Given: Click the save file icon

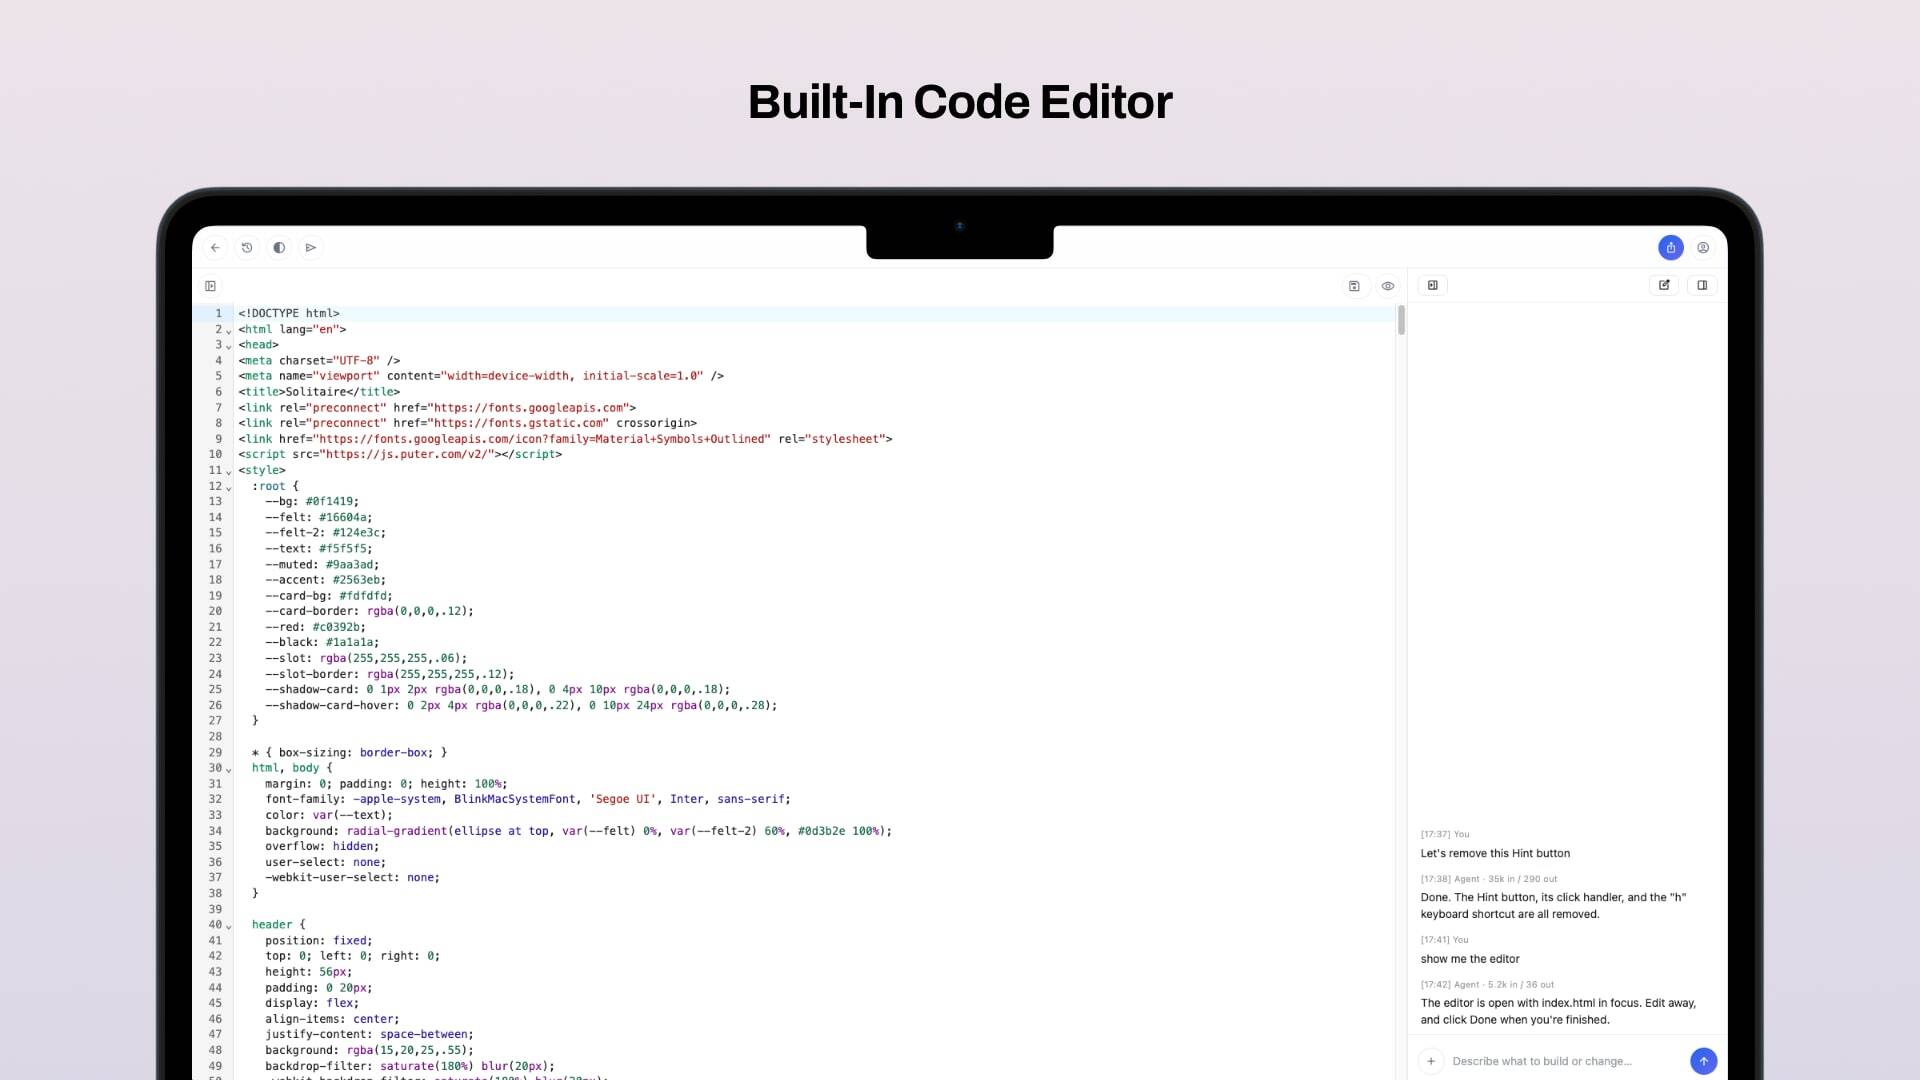Looking at the screenshot, I should (1354, 286).
